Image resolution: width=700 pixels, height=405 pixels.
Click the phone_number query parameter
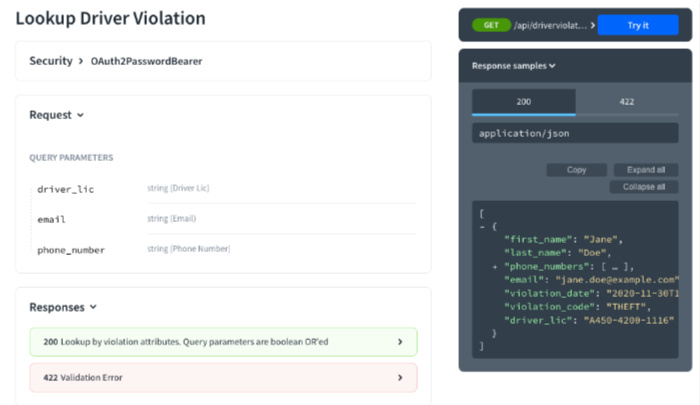pyautogui.click(x=70, y=249)
